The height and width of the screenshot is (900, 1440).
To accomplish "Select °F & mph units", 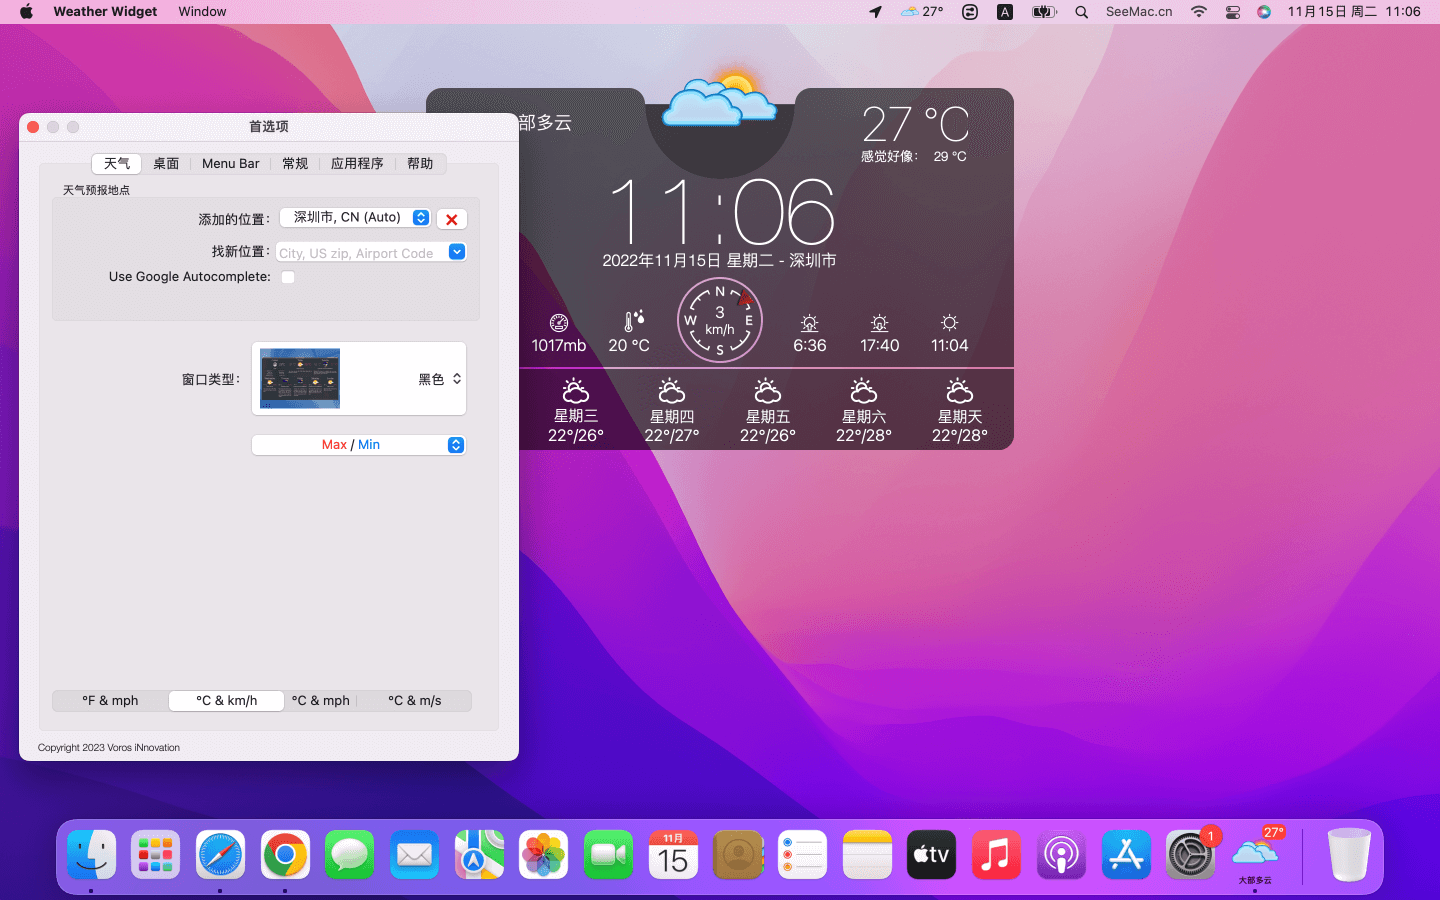I will click(x=110, y=701).
